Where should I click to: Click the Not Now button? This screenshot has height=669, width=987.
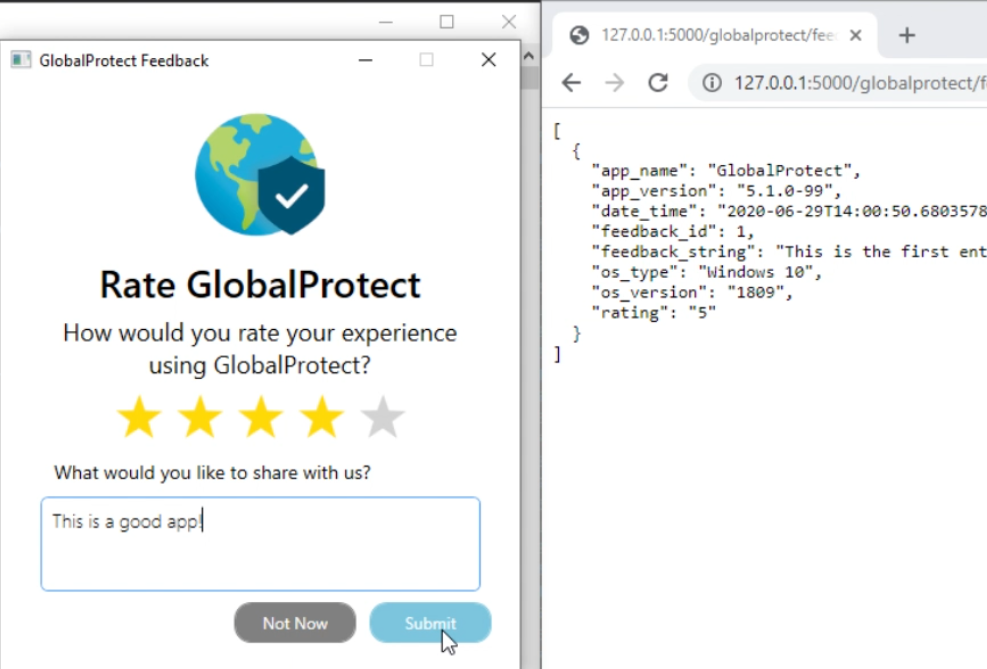pyautogui.click(x=295, y=623)
